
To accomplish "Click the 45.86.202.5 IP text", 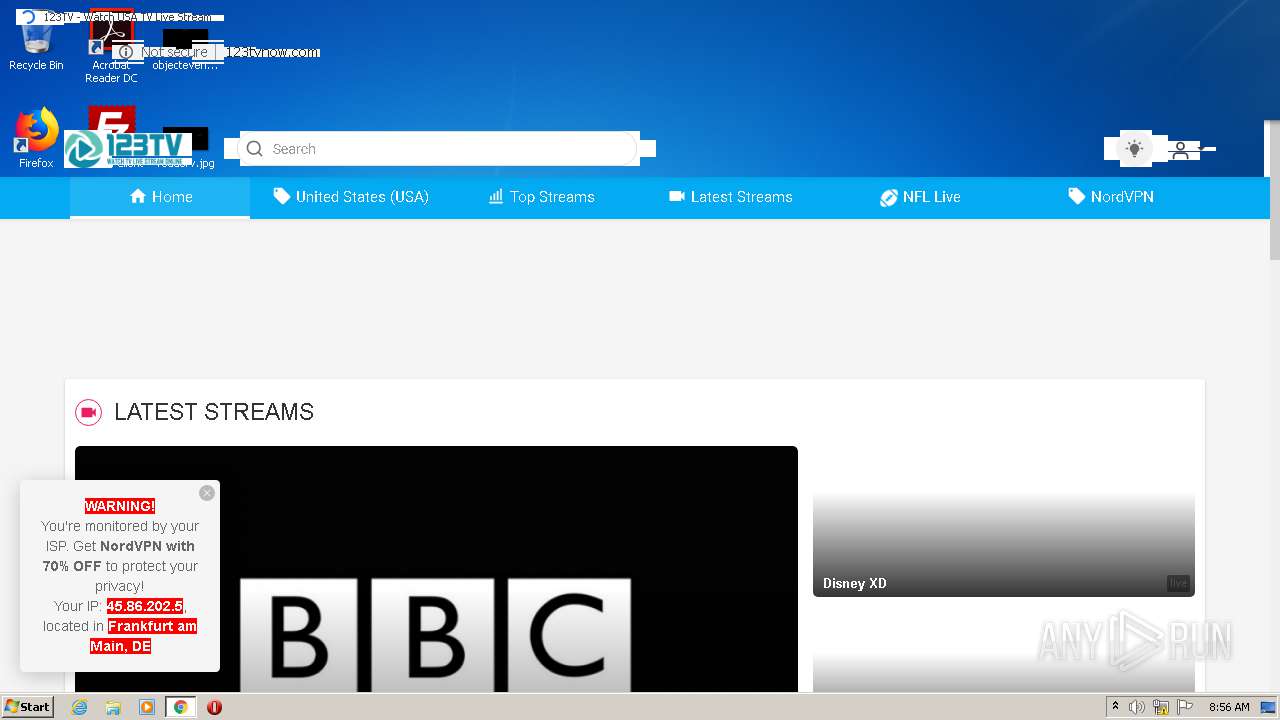I will [145, 606].
